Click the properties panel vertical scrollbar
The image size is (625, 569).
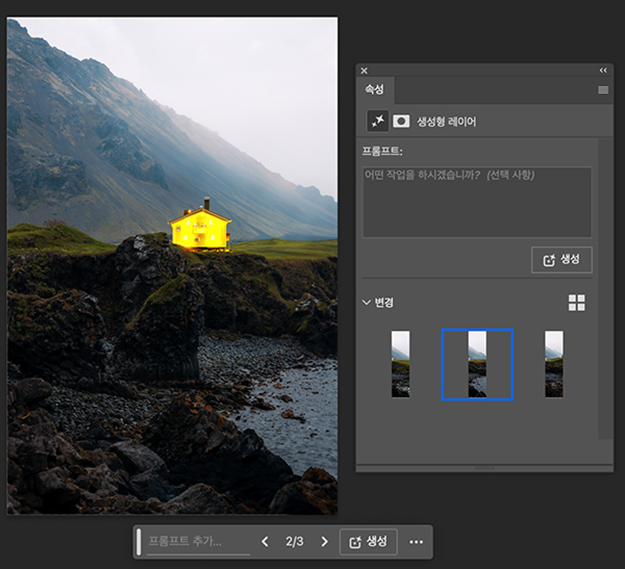click(605, 289)
